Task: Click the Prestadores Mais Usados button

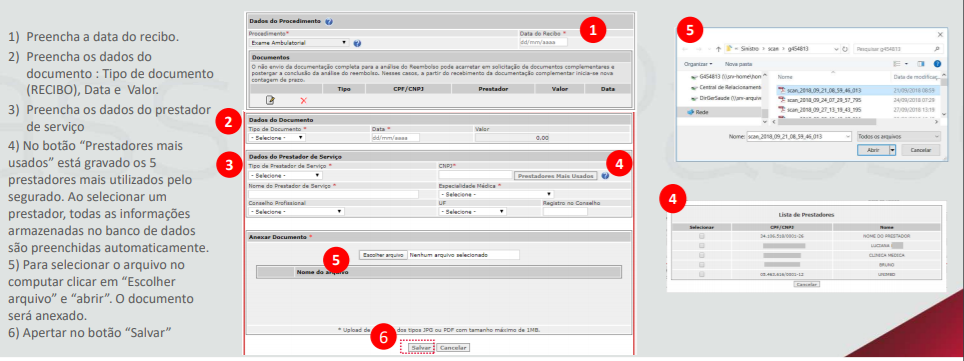Action: pyautogui.click(x=556, y=176)
